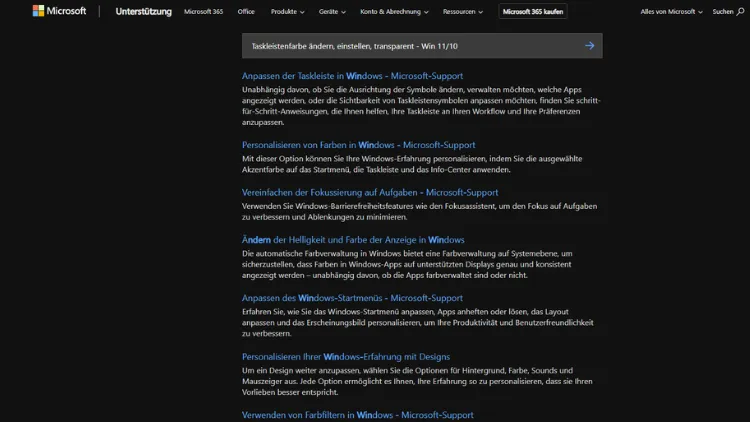Click description starting 'Verwenden Sie Windows-Barrierefreiheitsfeatures'
Image resolution: width=750 pixels, height=422 pixels.
419,211
